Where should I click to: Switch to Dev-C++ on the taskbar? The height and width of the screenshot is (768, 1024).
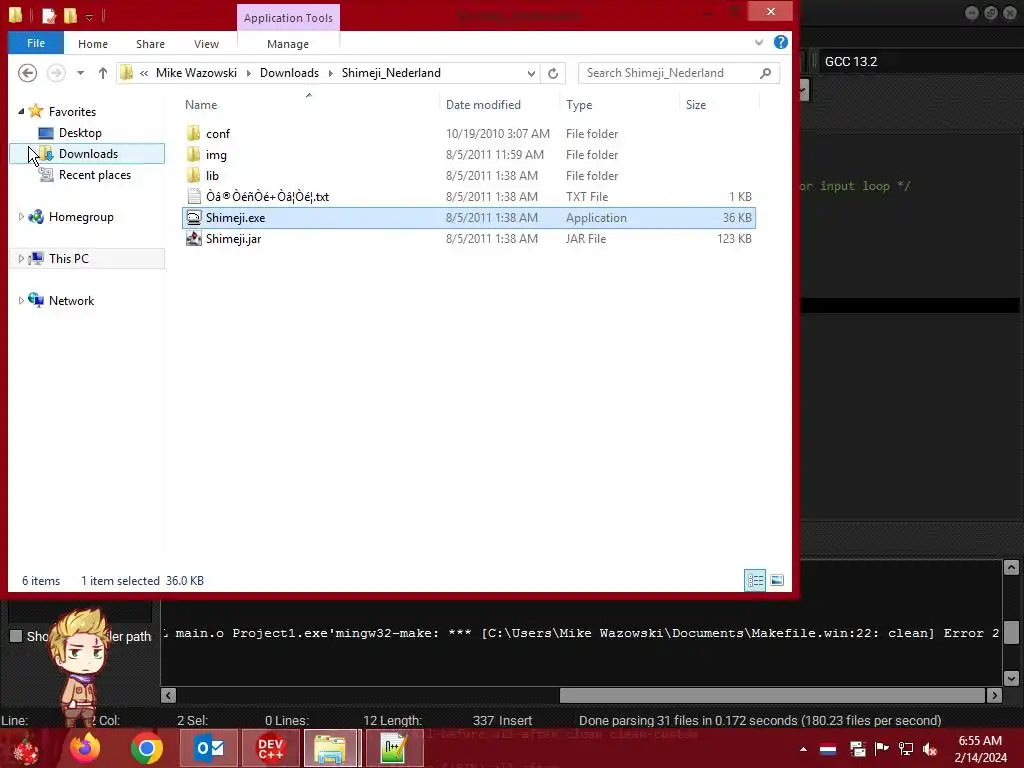point(270,748)
